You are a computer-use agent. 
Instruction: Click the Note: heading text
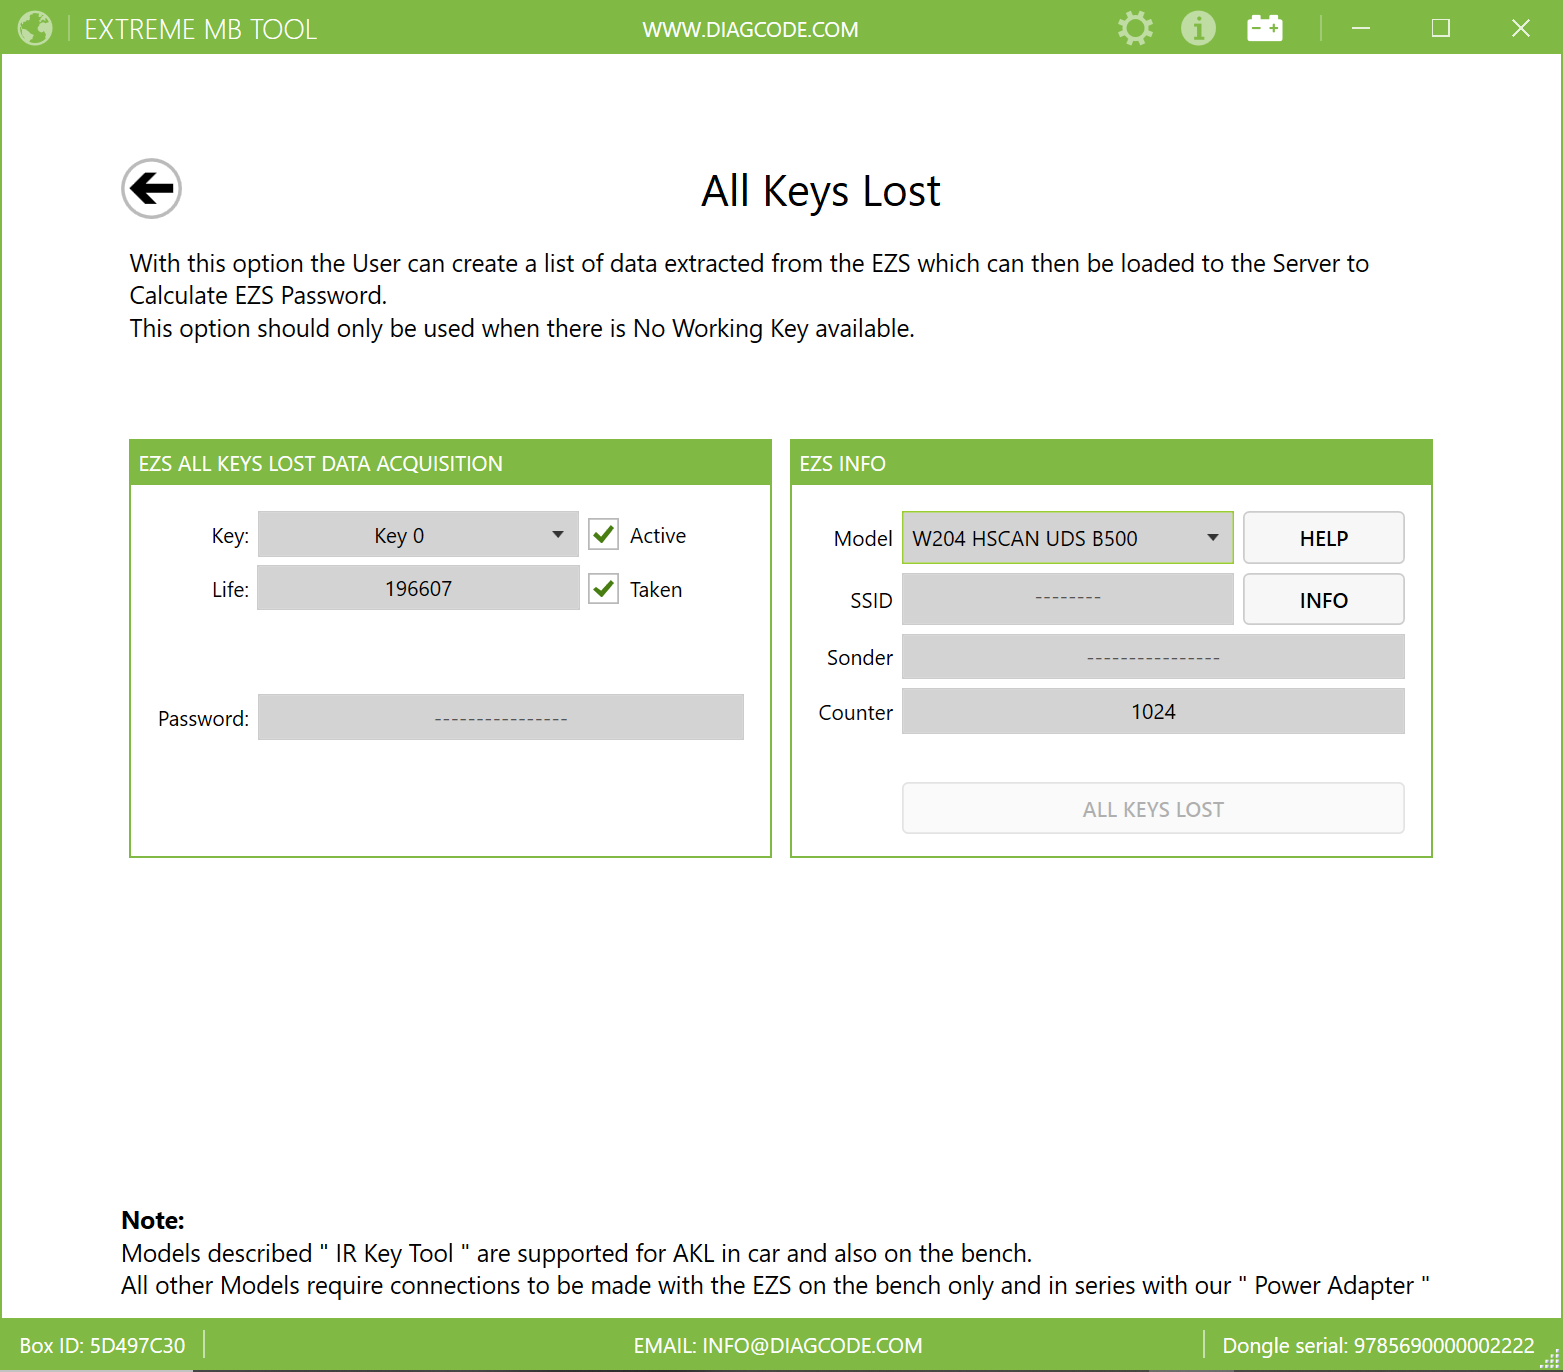click(x=153, y=1220)
